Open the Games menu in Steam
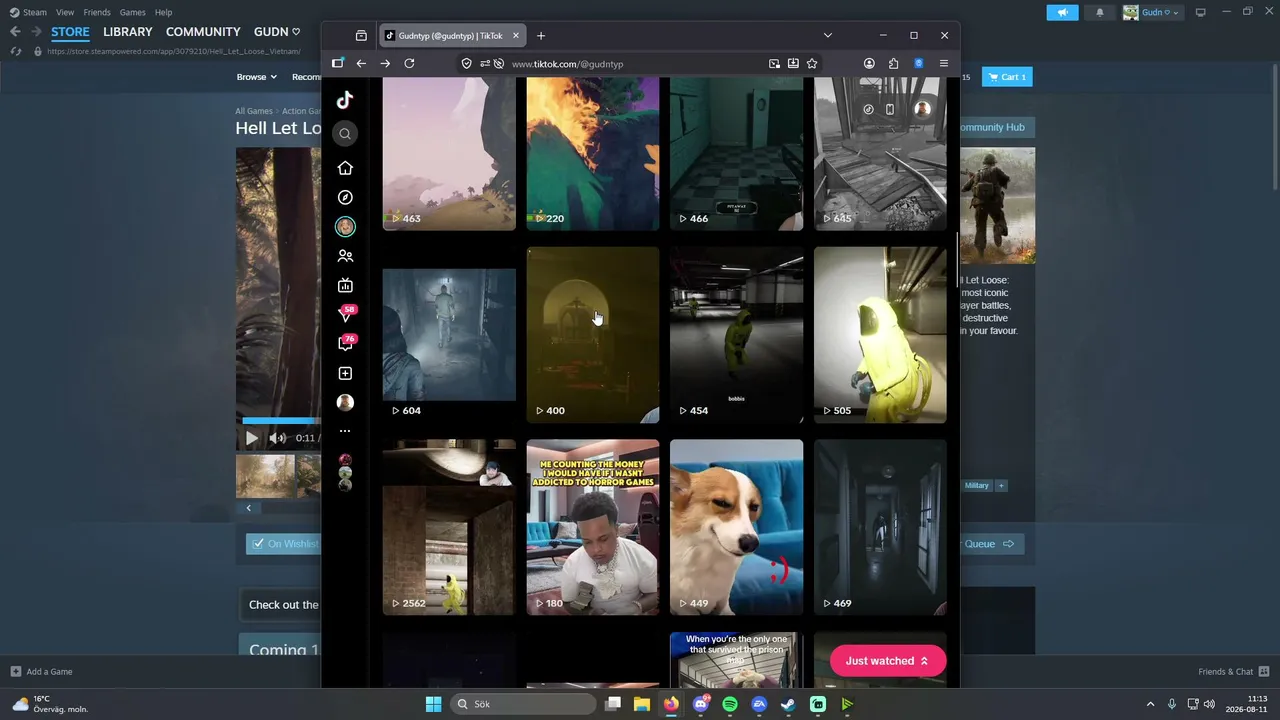This screenshot has height=720, width=1280. coord(132,12)
